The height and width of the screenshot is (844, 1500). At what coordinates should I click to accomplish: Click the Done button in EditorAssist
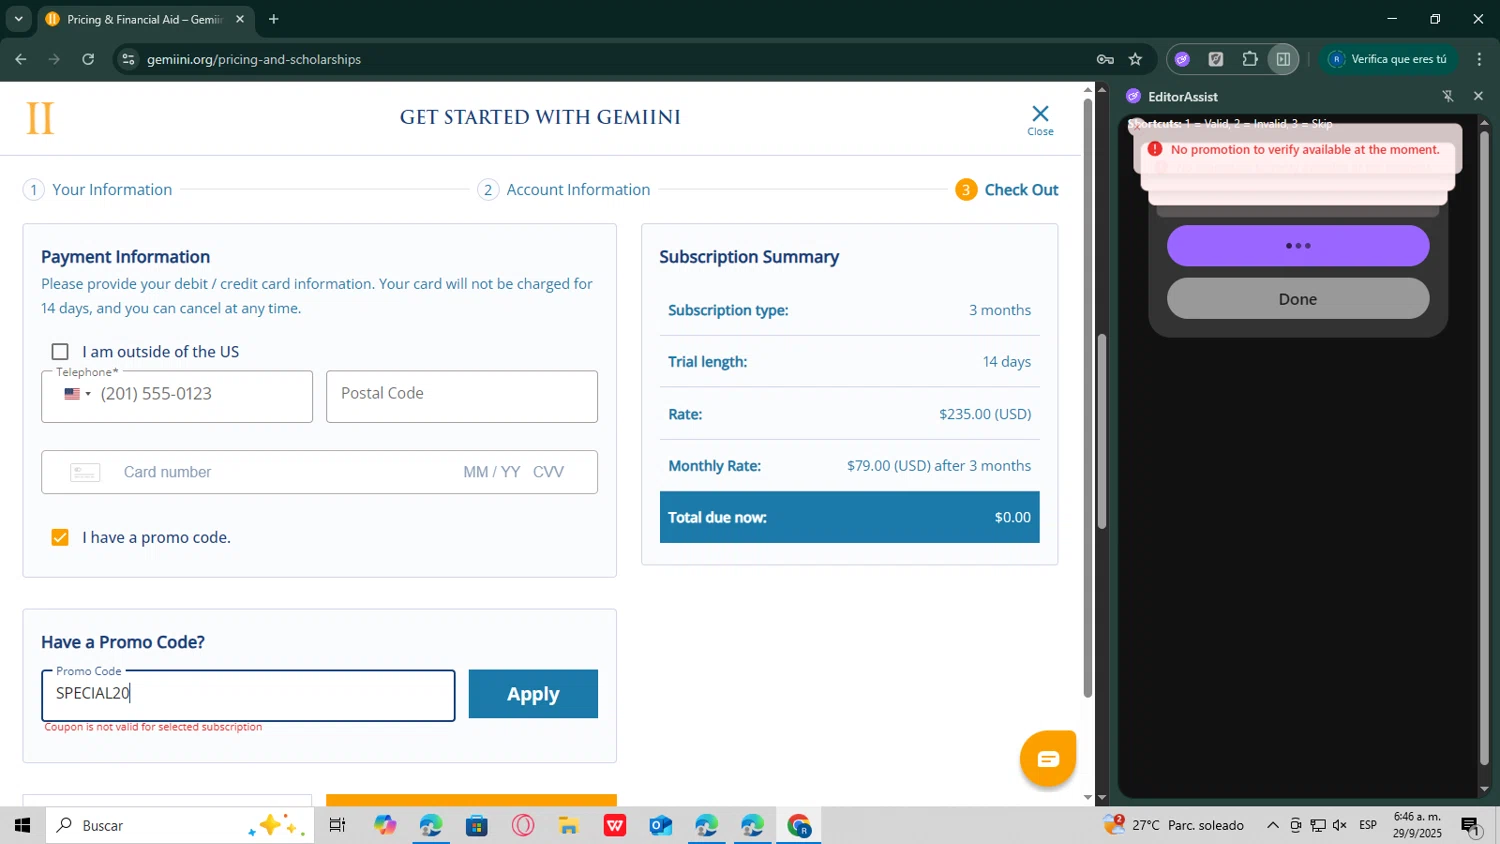point(1298,299)
